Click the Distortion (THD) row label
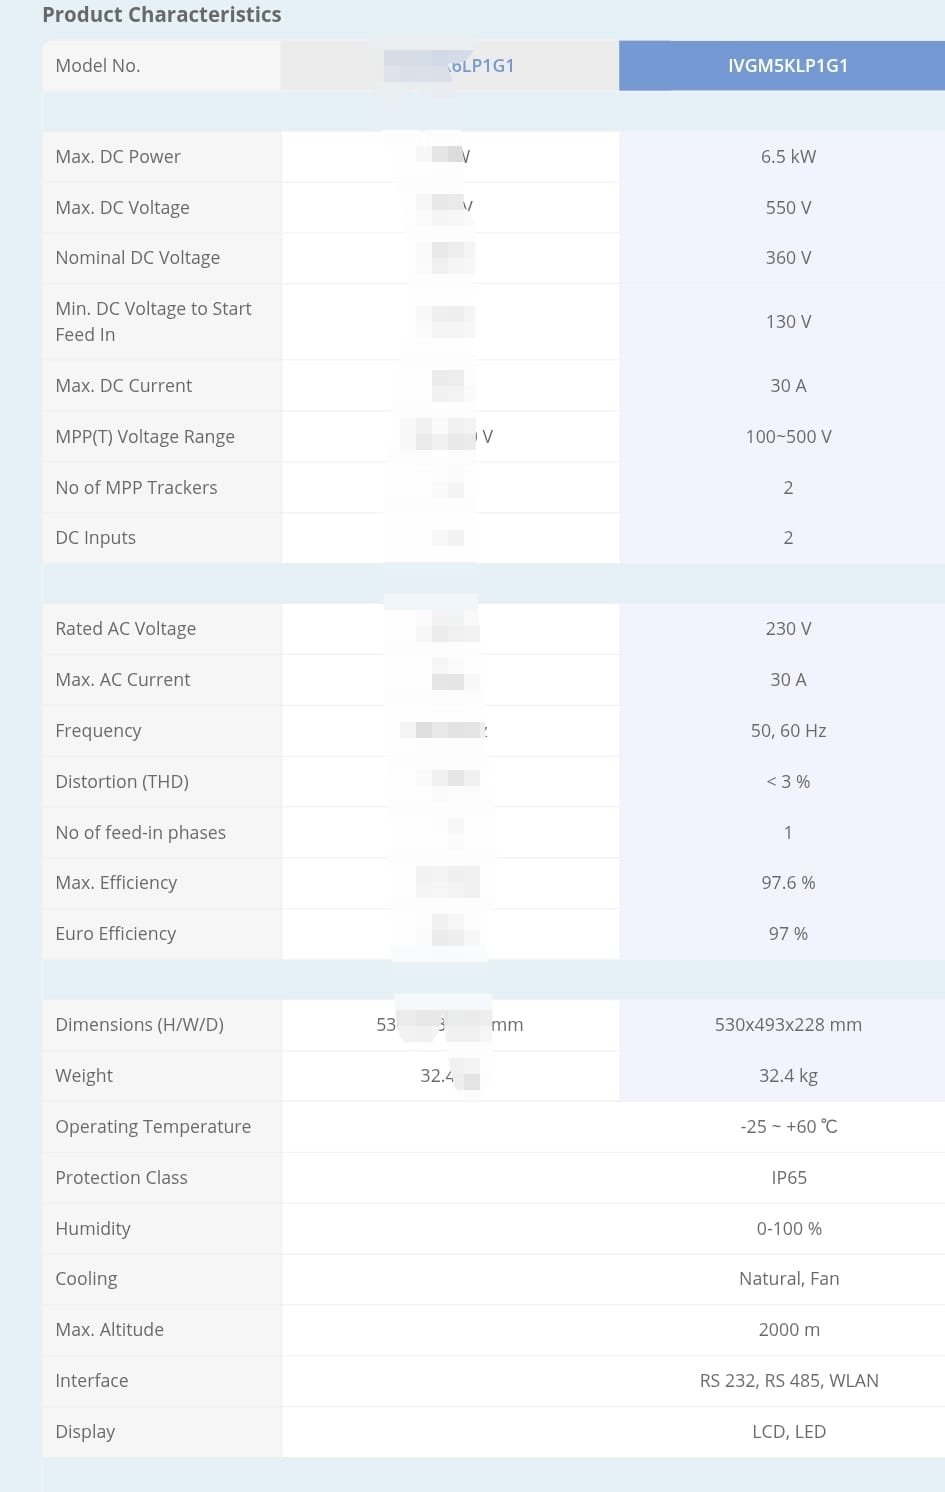This screenshot has height=1492, width=945. pyautogui.click(x=122, y=782)
